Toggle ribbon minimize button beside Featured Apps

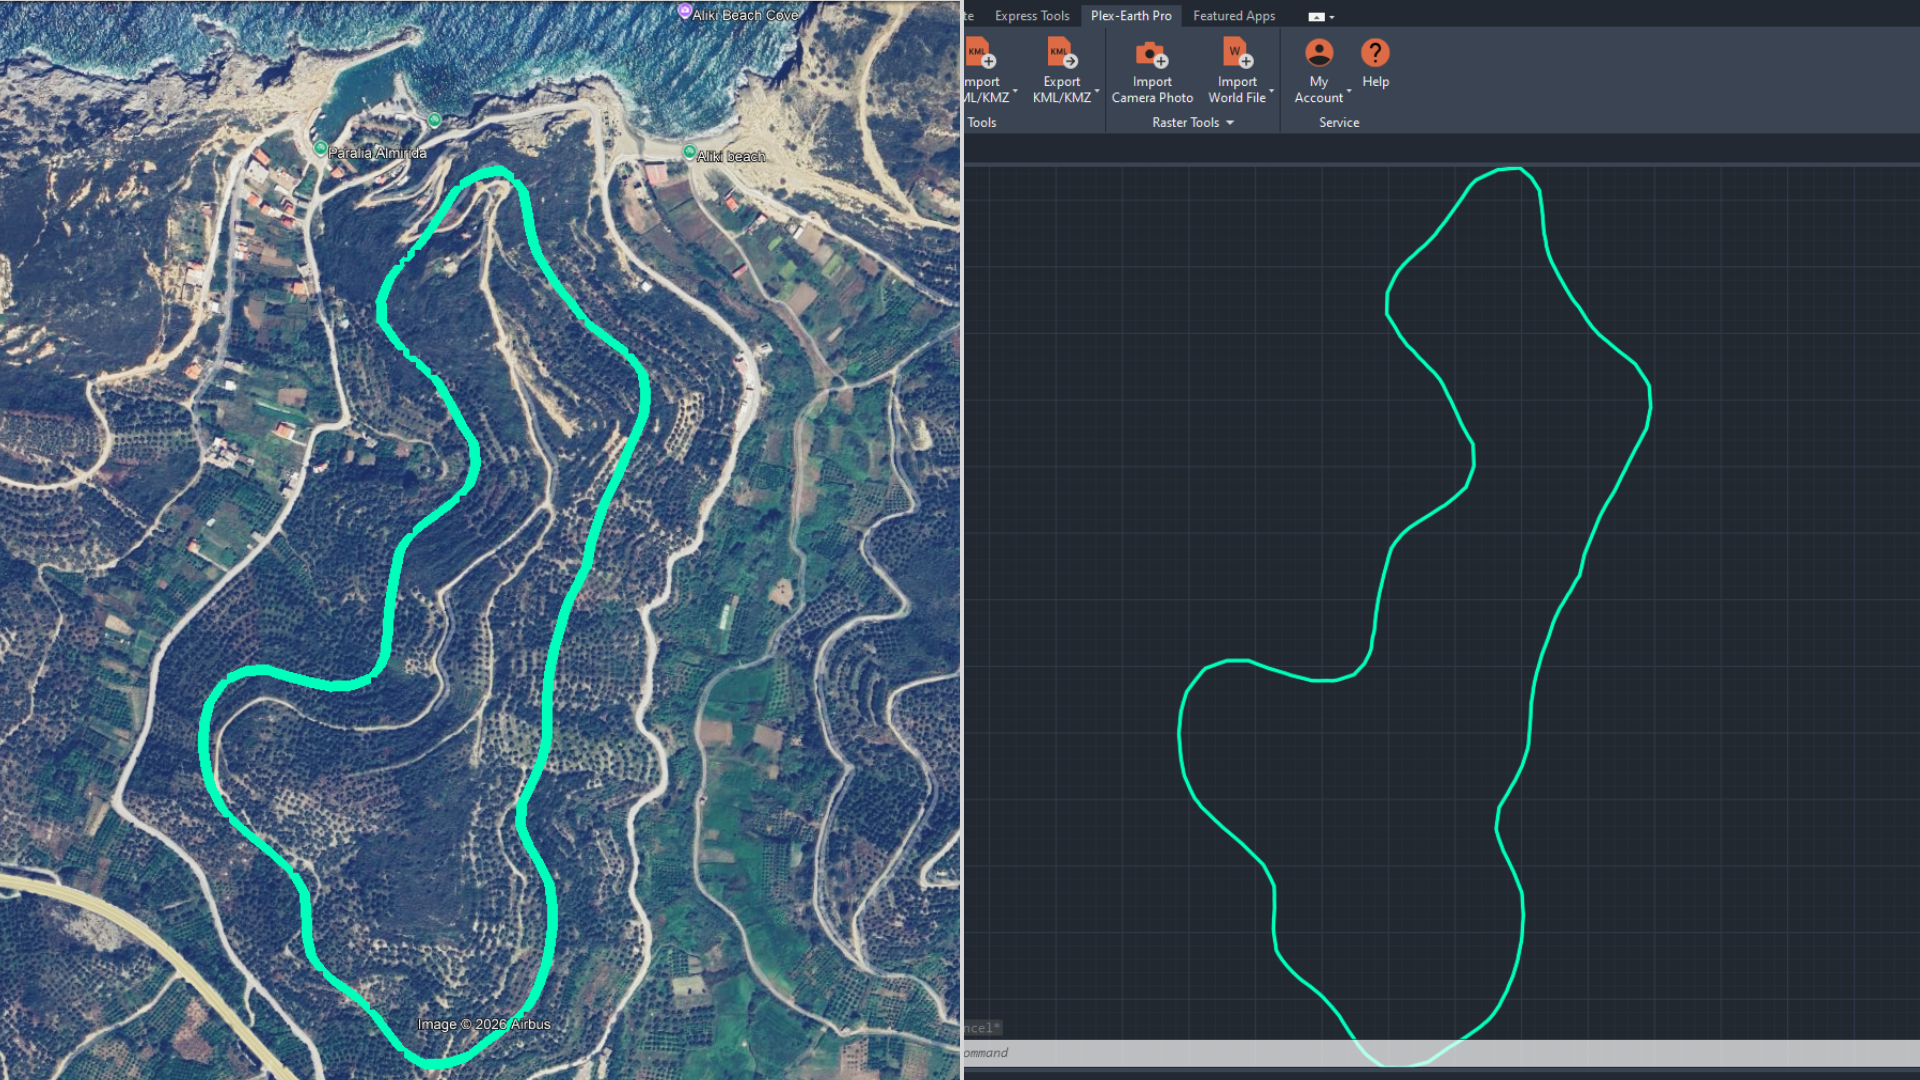coord(1315,17)
